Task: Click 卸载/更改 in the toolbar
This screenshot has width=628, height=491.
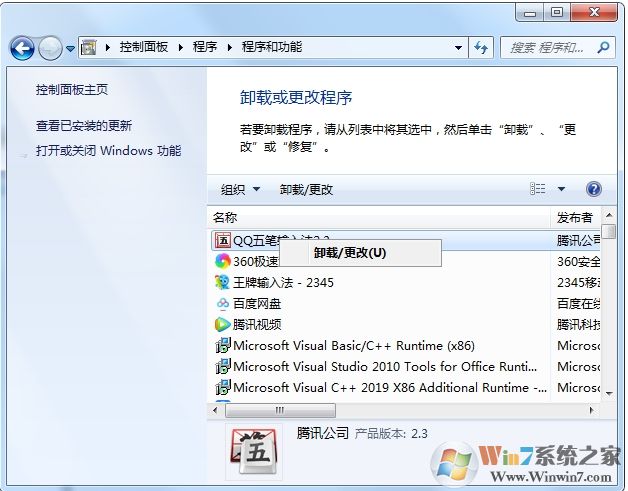Action: point(306,189)
